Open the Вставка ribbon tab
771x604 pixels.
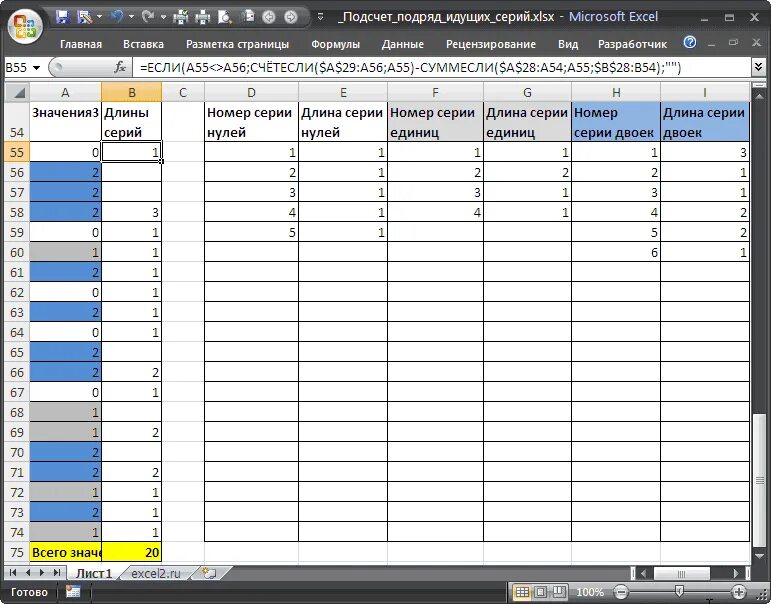pyautogui.click(x=143, y=44)
